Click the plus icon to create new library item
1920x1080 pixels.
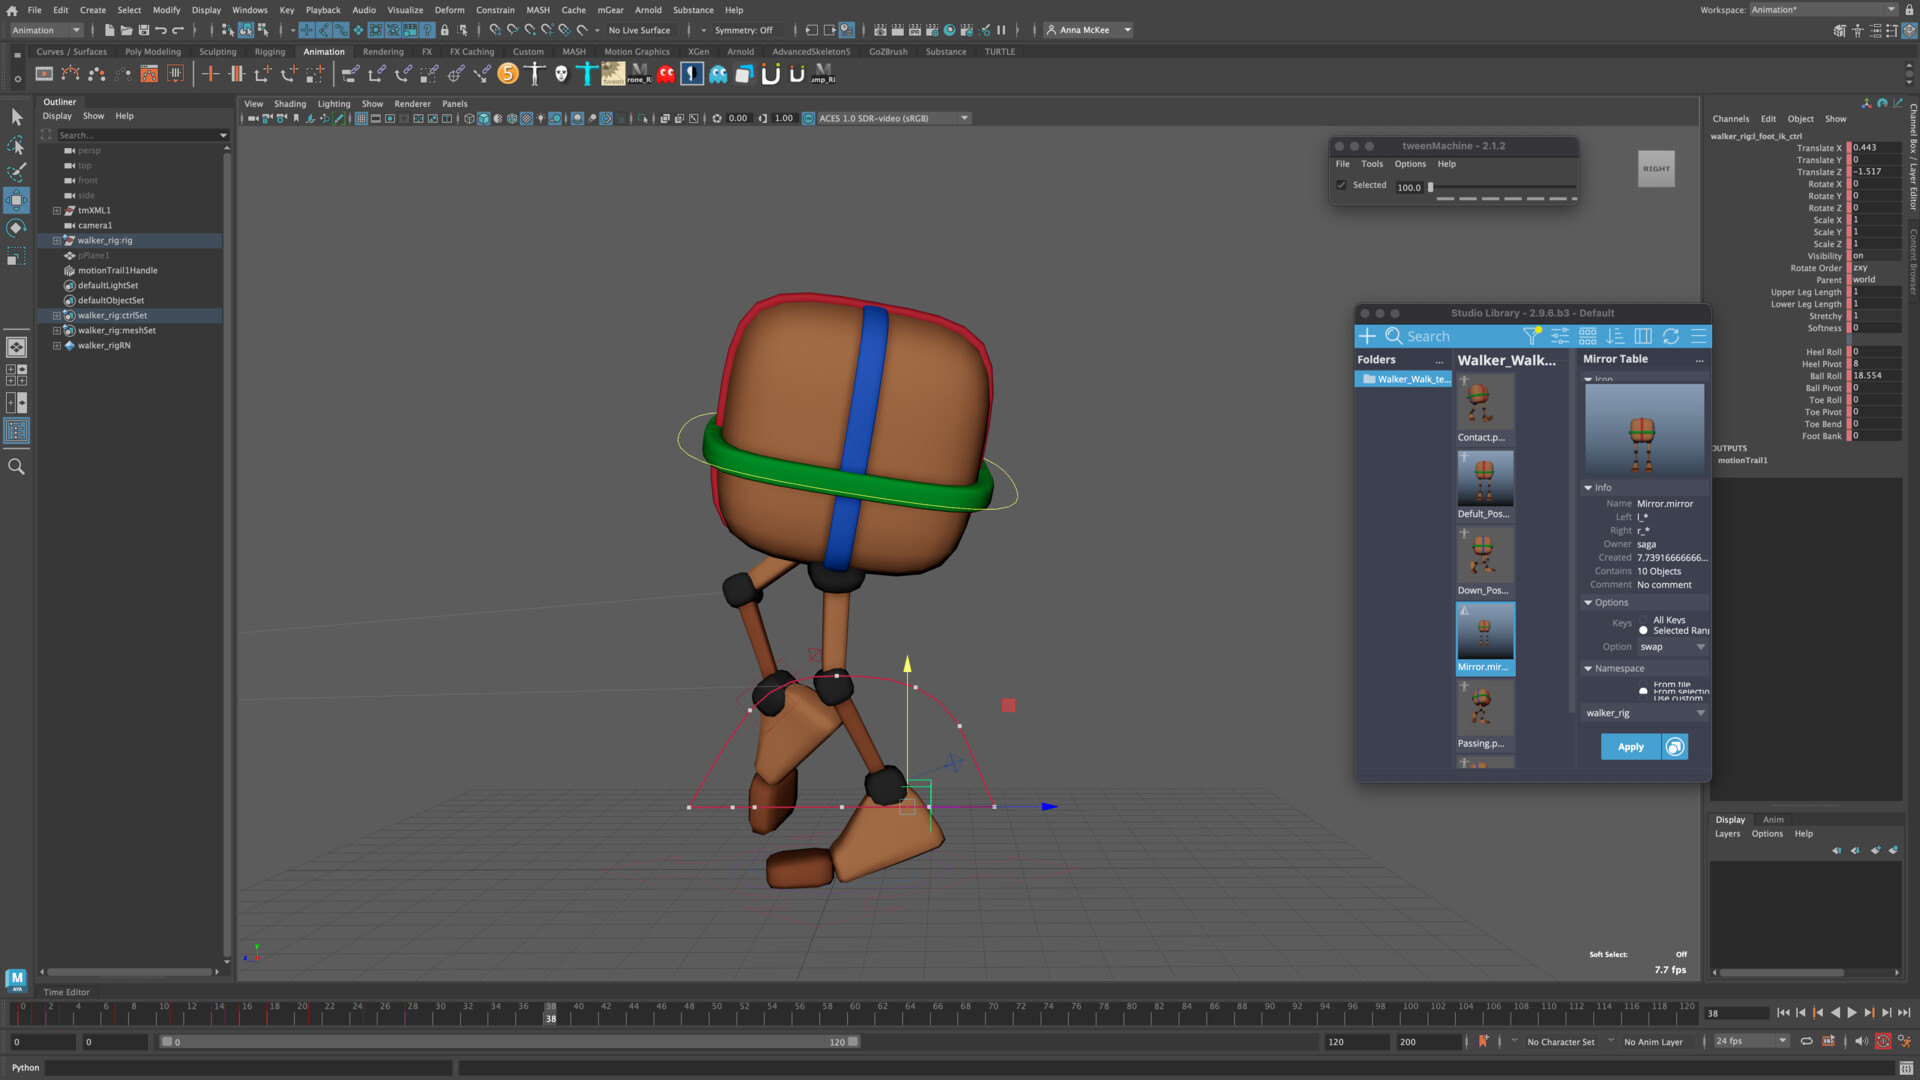[x=1366, y=336]
